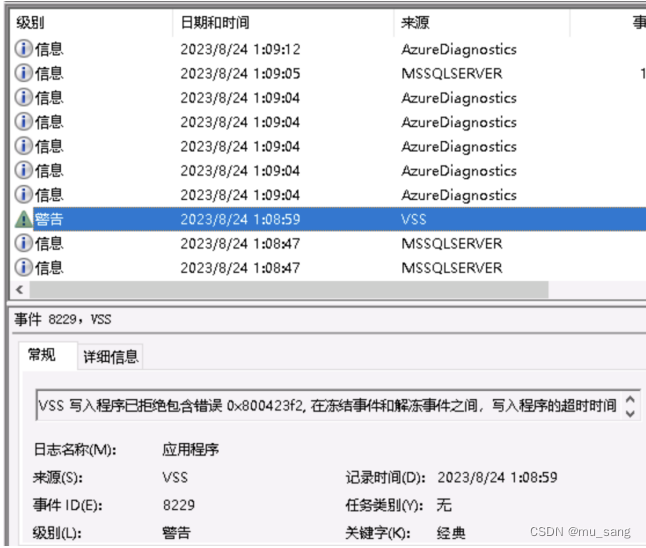Click the 日志名称 value 应用程序

(x=190, y=450)
